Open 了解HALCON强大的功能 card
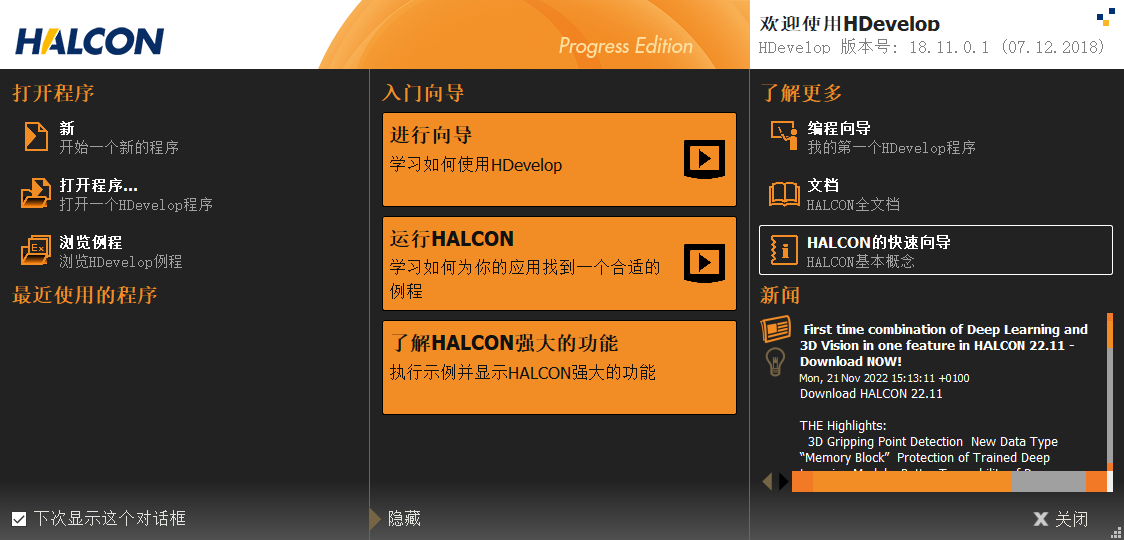Viewport: 1124px width, 540px height. (559, 367)
